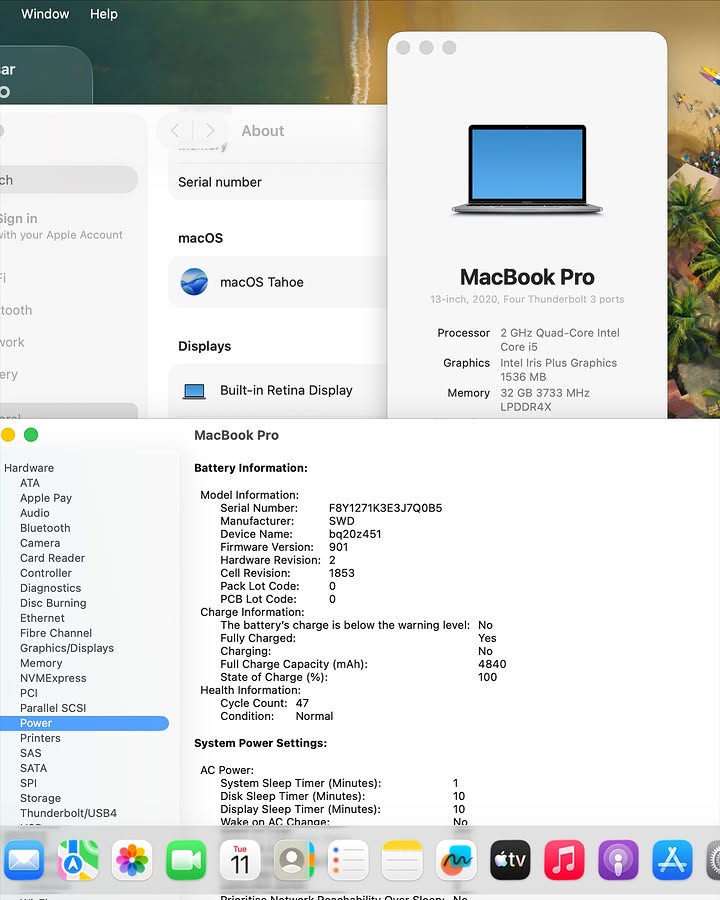Select Audio in the sidebar
Screen dimensions: 720x900
point(34,513)
